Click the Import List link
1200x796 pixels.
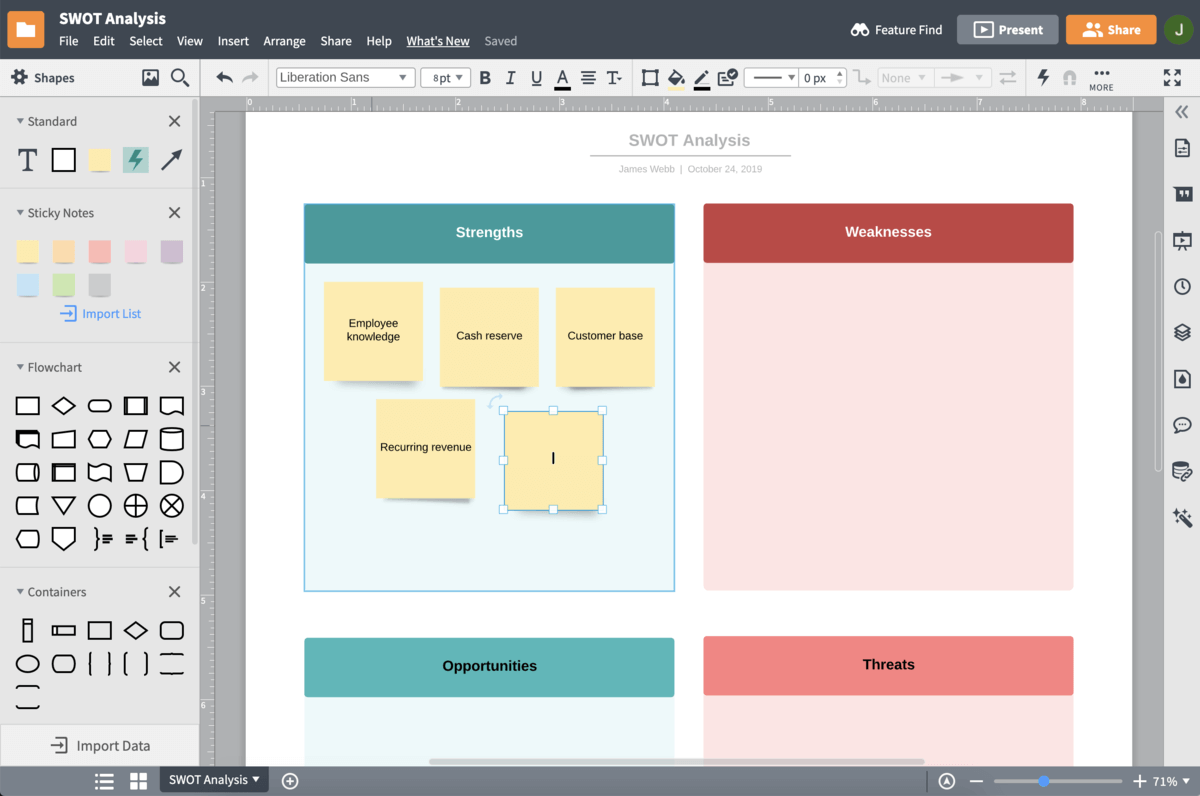point(101,314)
